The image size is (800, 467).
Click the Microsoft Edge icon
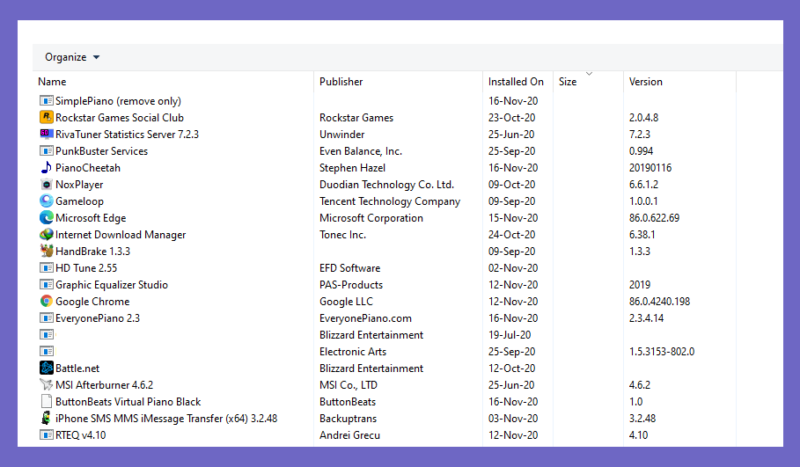[x=46, y=218]
